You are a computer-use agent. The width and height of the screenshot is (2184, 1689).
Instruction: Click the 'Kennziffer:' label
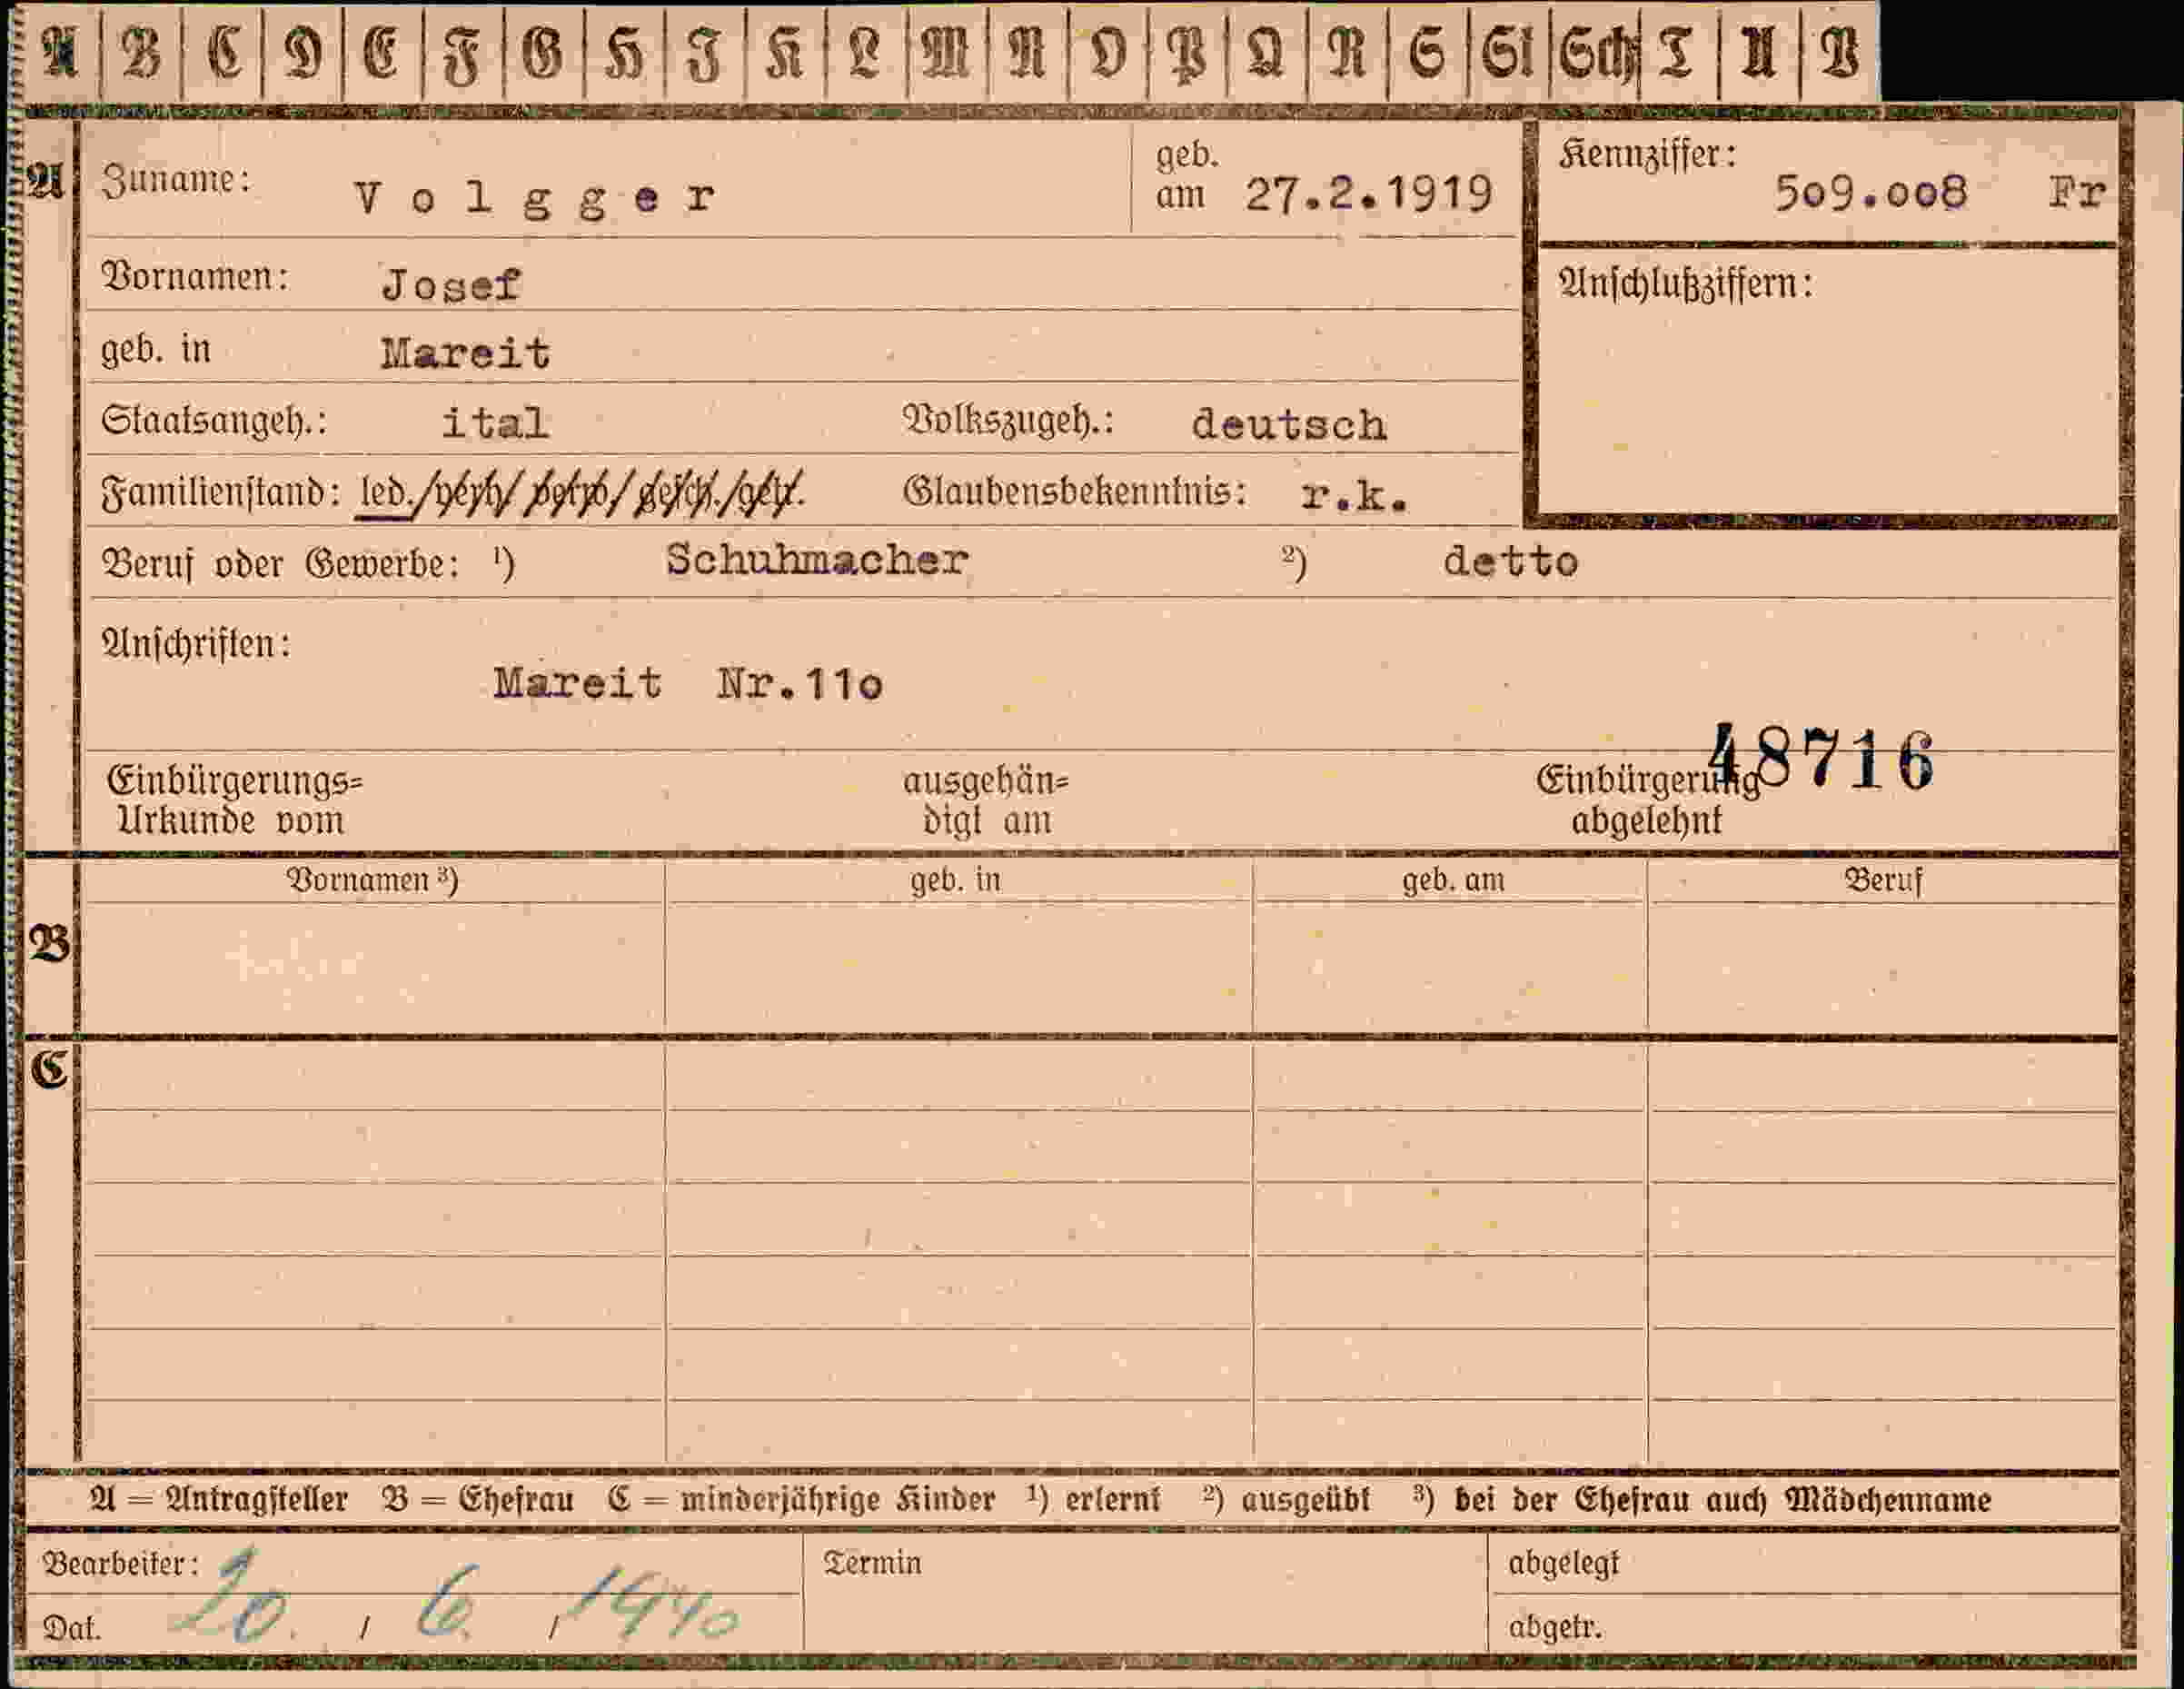point(1647,155)
